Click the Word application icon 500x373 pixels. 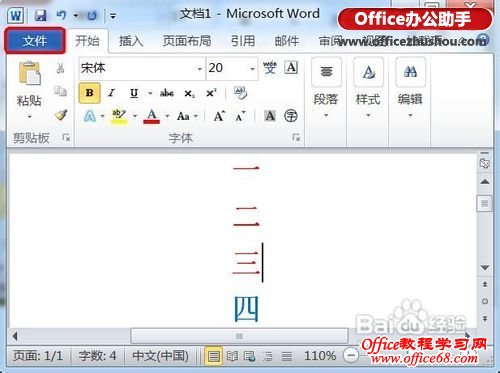[15, 15]
